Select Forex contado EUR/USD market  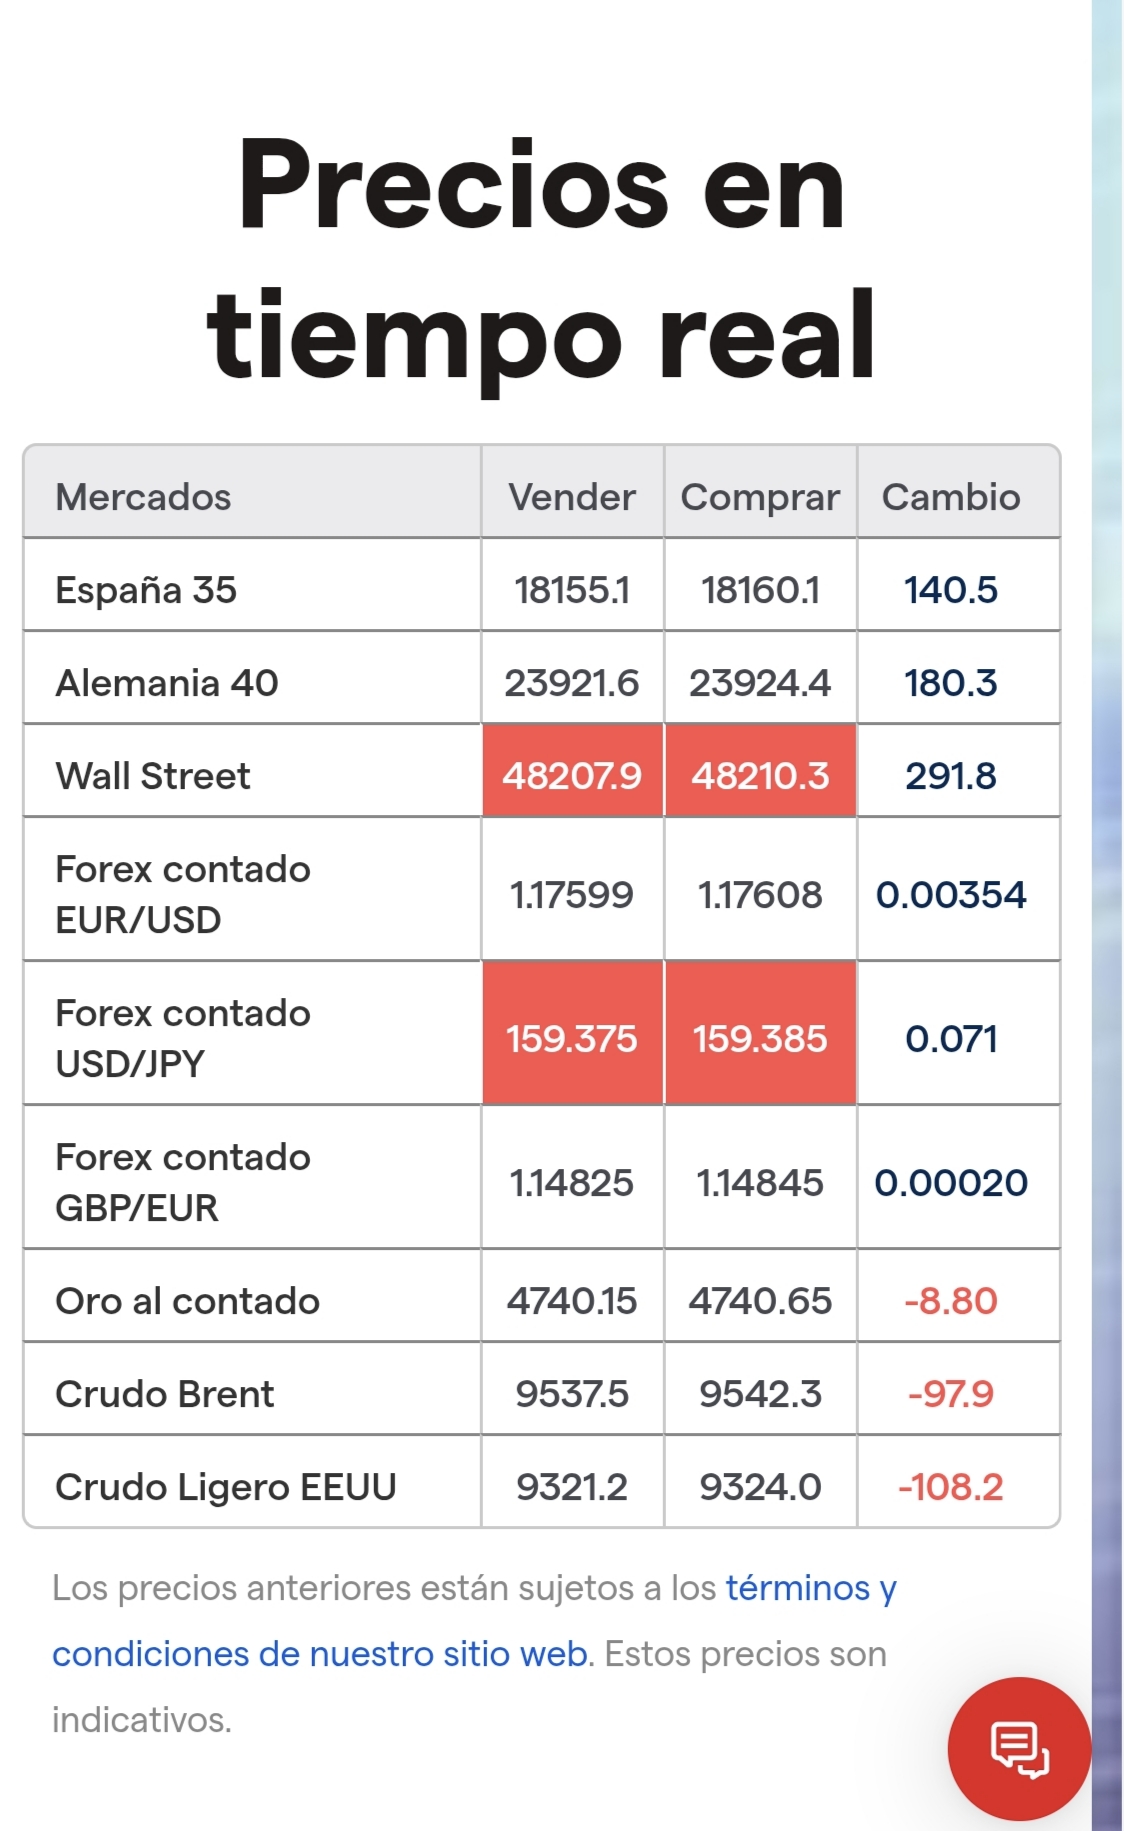click(x=183, y=894)
